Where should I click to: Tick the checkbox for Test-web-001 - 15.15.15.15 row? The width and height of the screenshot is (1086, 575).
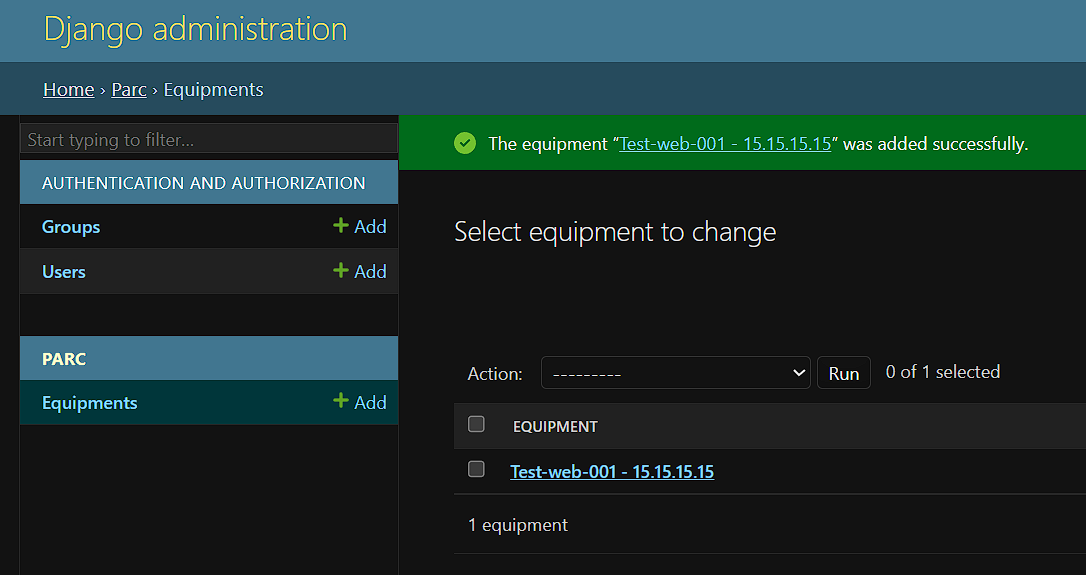(x=476, y=469)
